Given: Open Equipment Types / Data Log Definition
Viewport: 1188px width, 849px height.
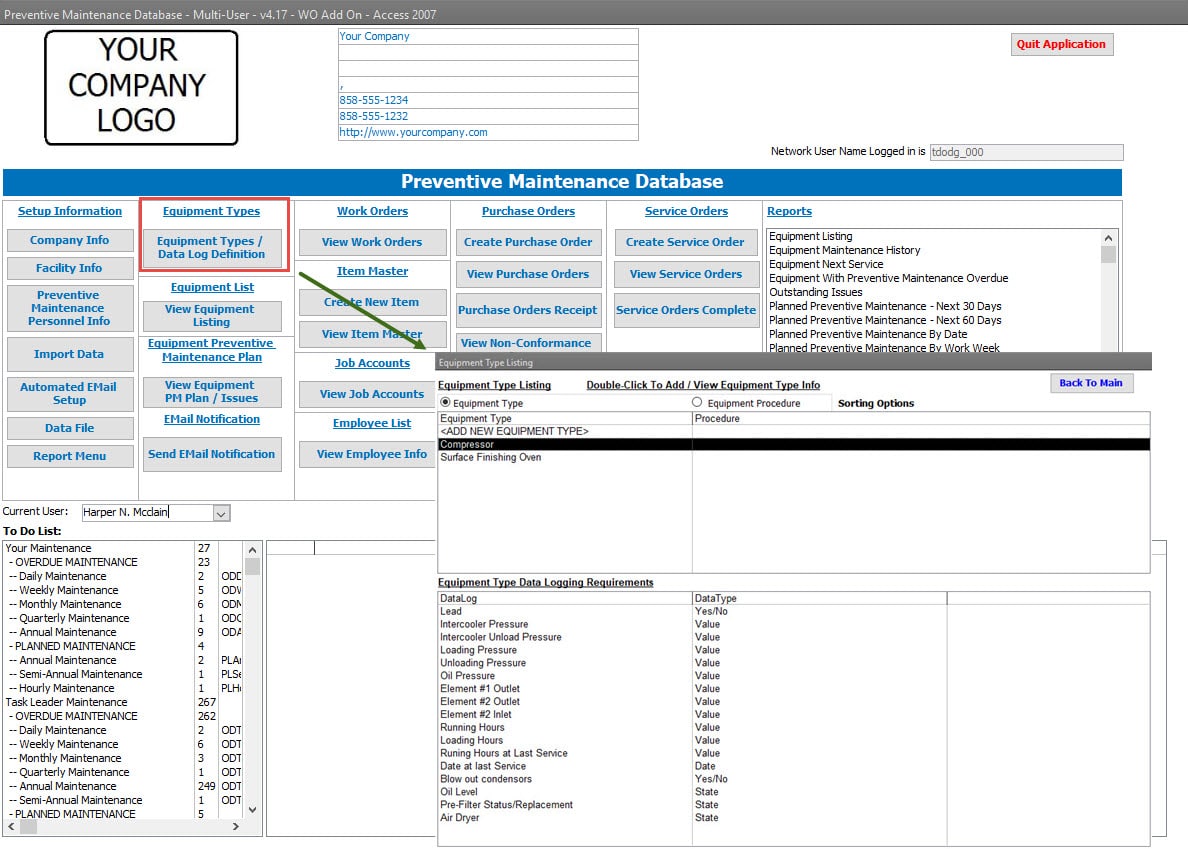Looking at the screenshot, I should [x=211, y=248].
